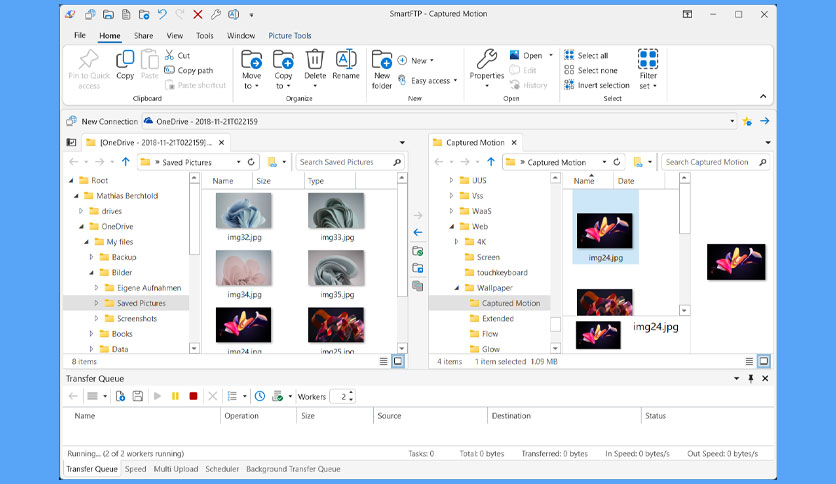This screenshot has width=836, height=484.
Task: Expand the address bar connection dropdown
Action: pyautogui.click(x=732, y=122)
